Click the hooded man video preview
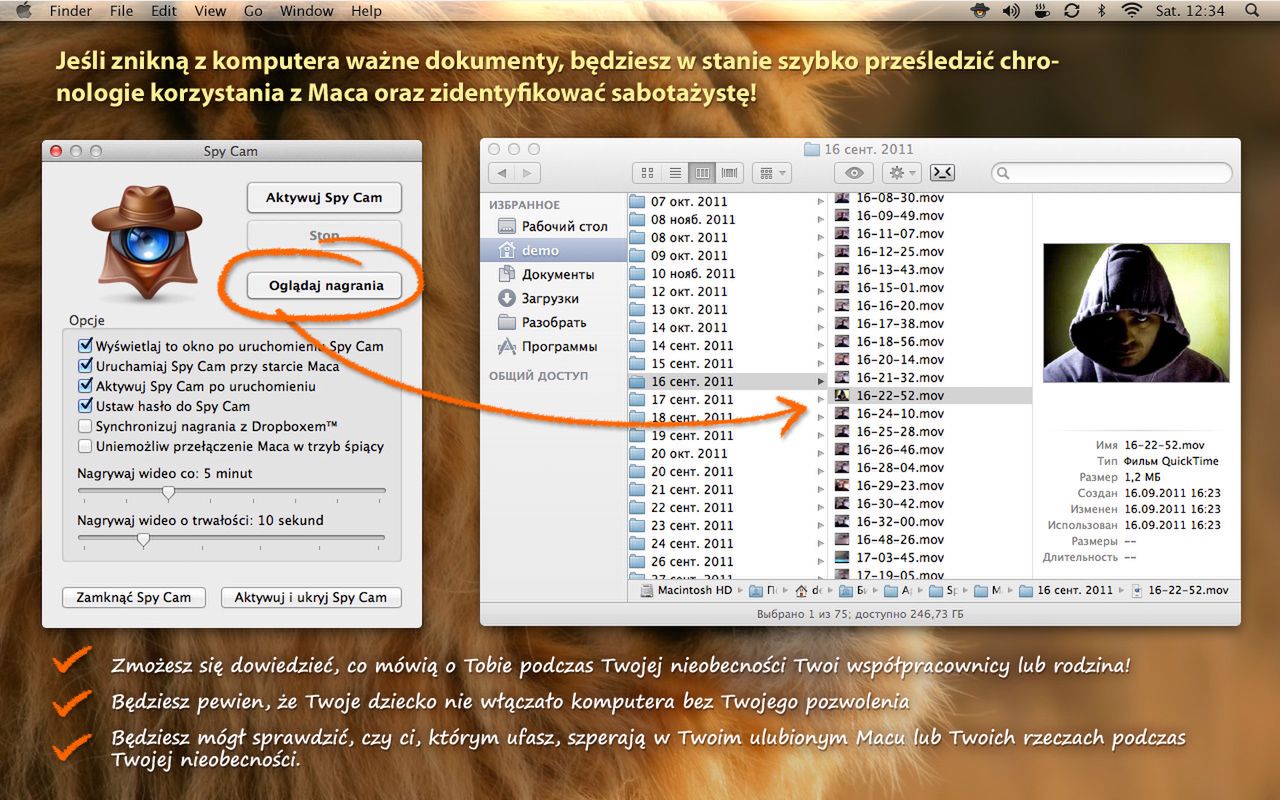The width and height of the screenshot is (1280, 800). coord(1136,313)
